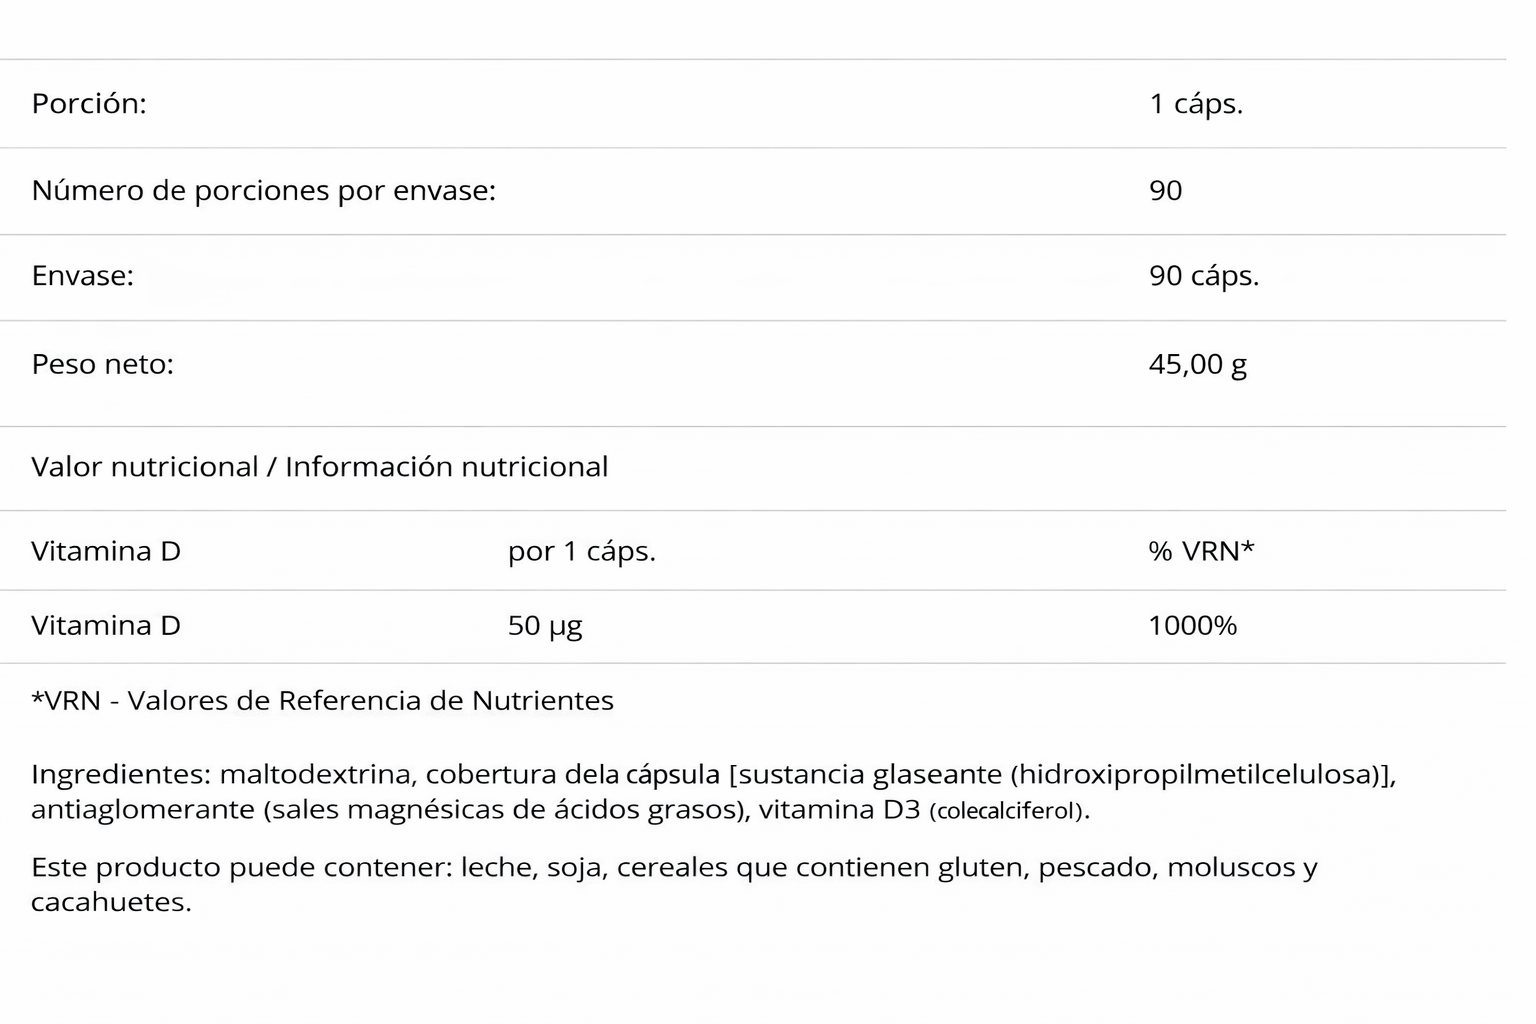
Task: Select the 45,00 g net weight value
Action: click(1197, 364)
